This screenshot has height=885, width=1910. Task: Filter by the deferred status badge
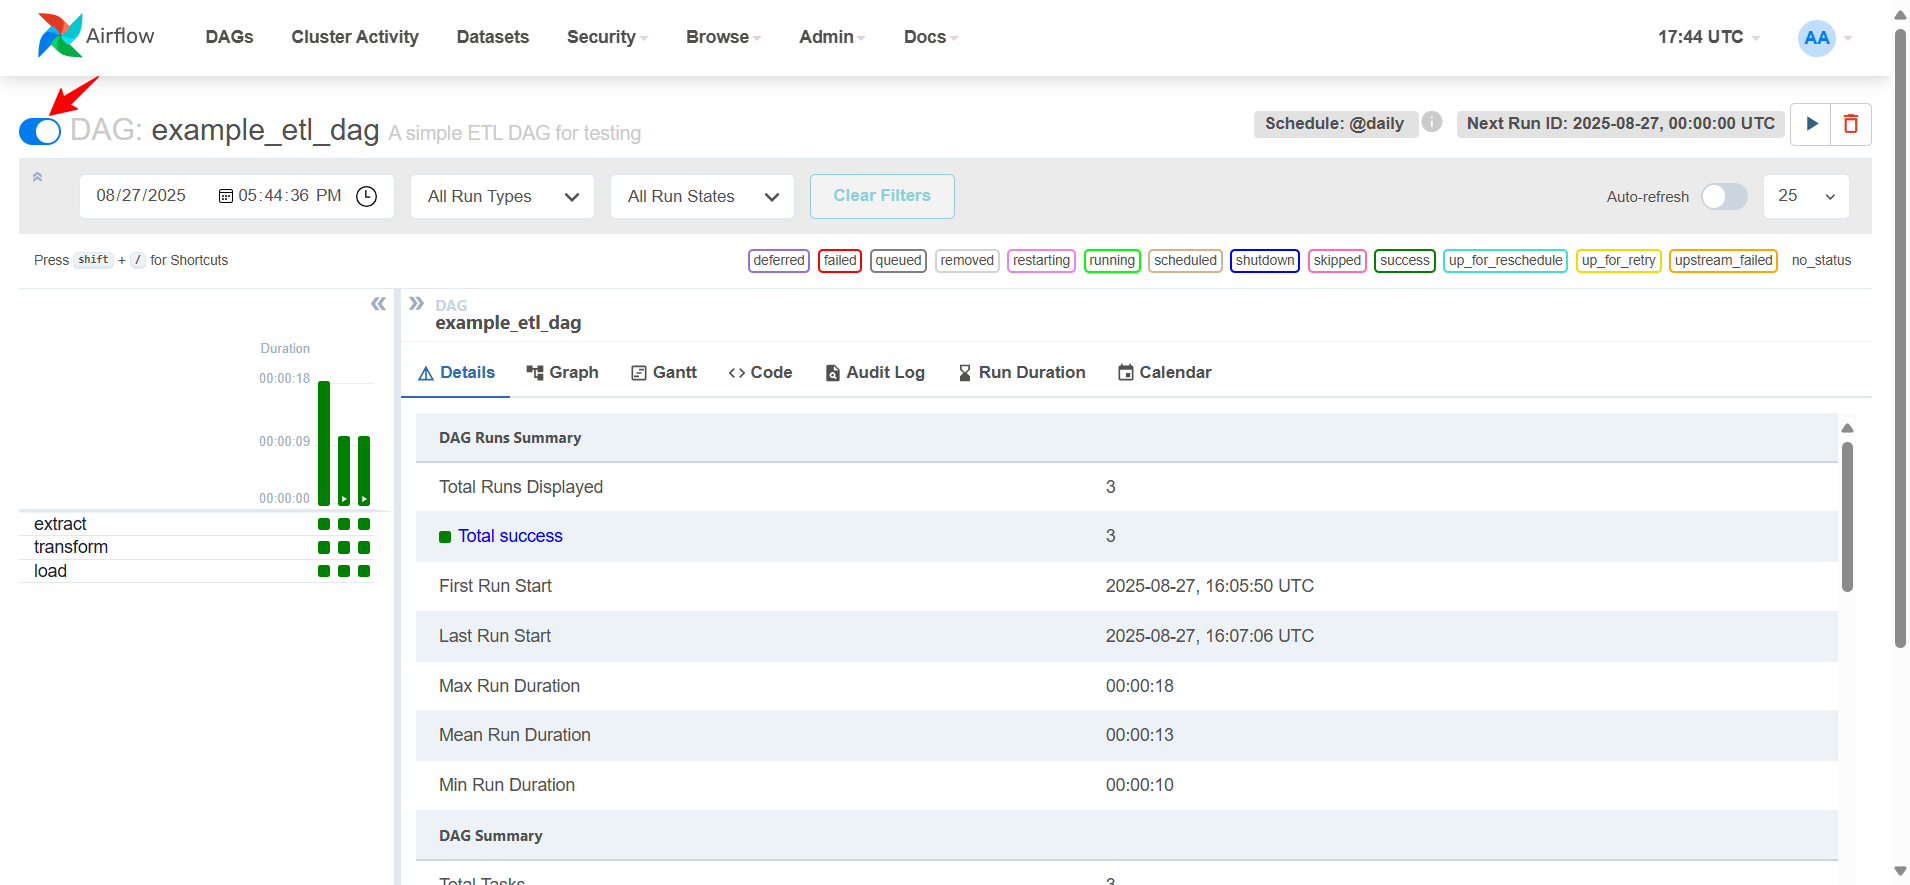[x=779, y=260]
